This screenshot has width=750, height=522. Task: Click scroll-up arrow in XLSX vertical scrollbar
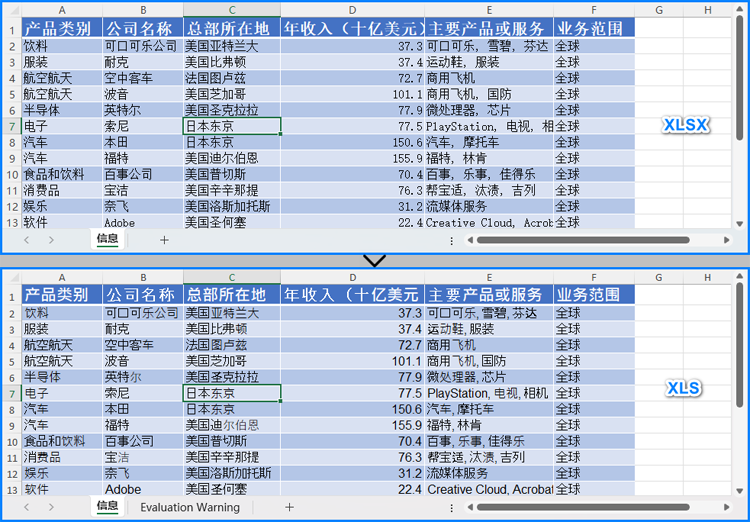pos(740,10)
